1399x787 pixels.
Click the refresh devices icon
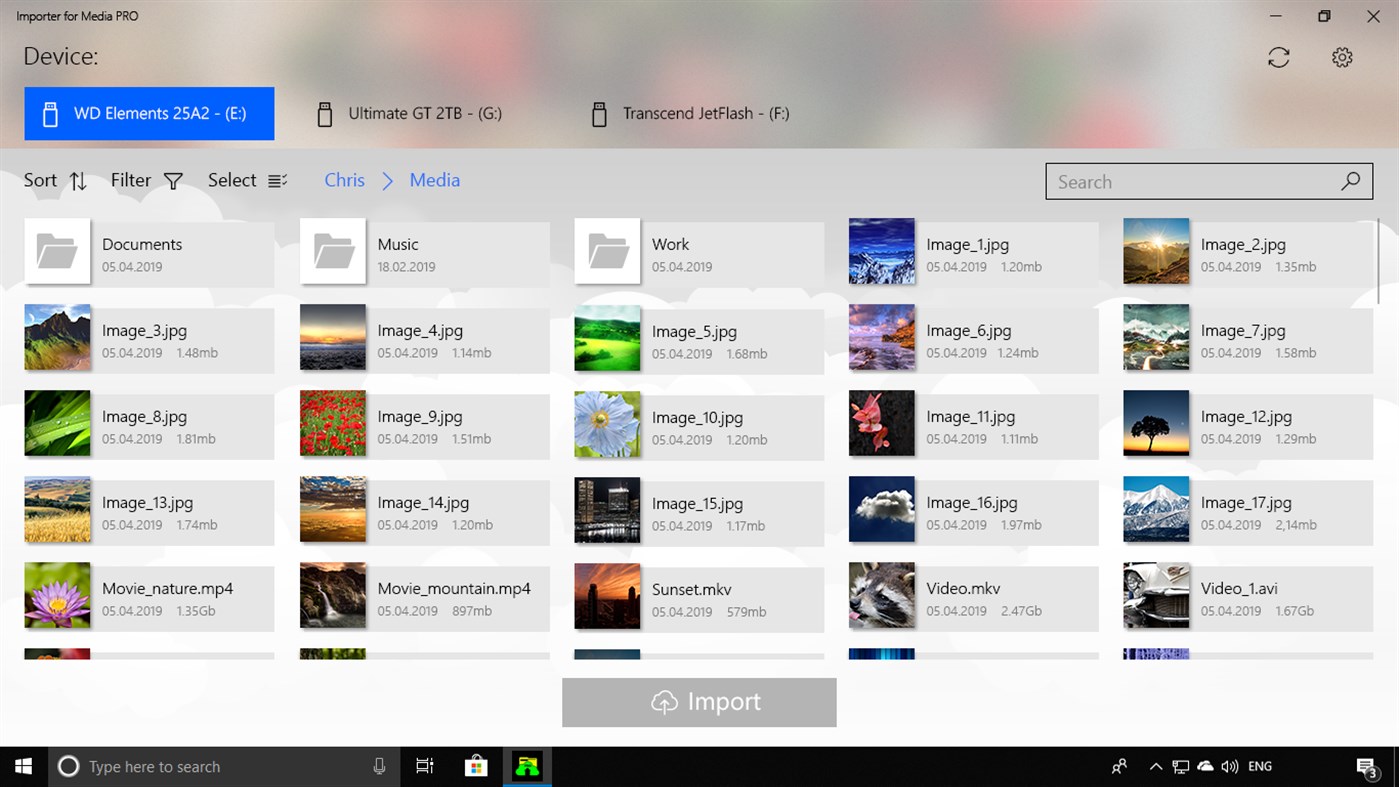(x=1278, y=57)
